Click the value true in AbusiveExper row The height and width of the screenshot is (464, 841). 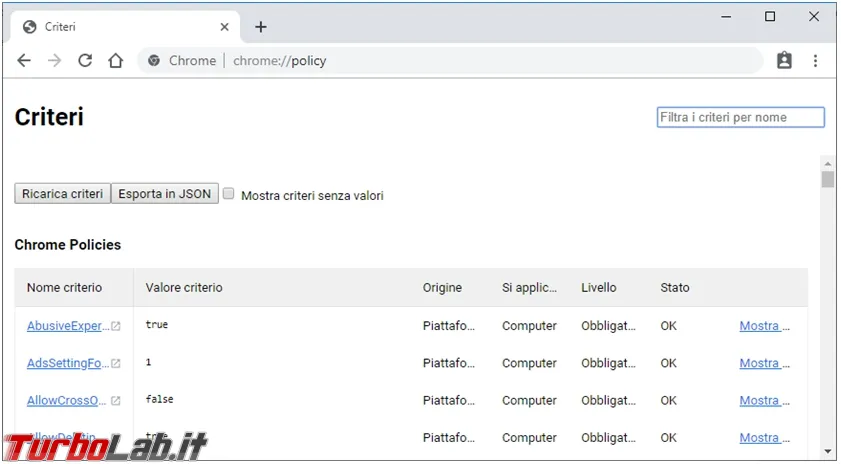coord(157,325)
